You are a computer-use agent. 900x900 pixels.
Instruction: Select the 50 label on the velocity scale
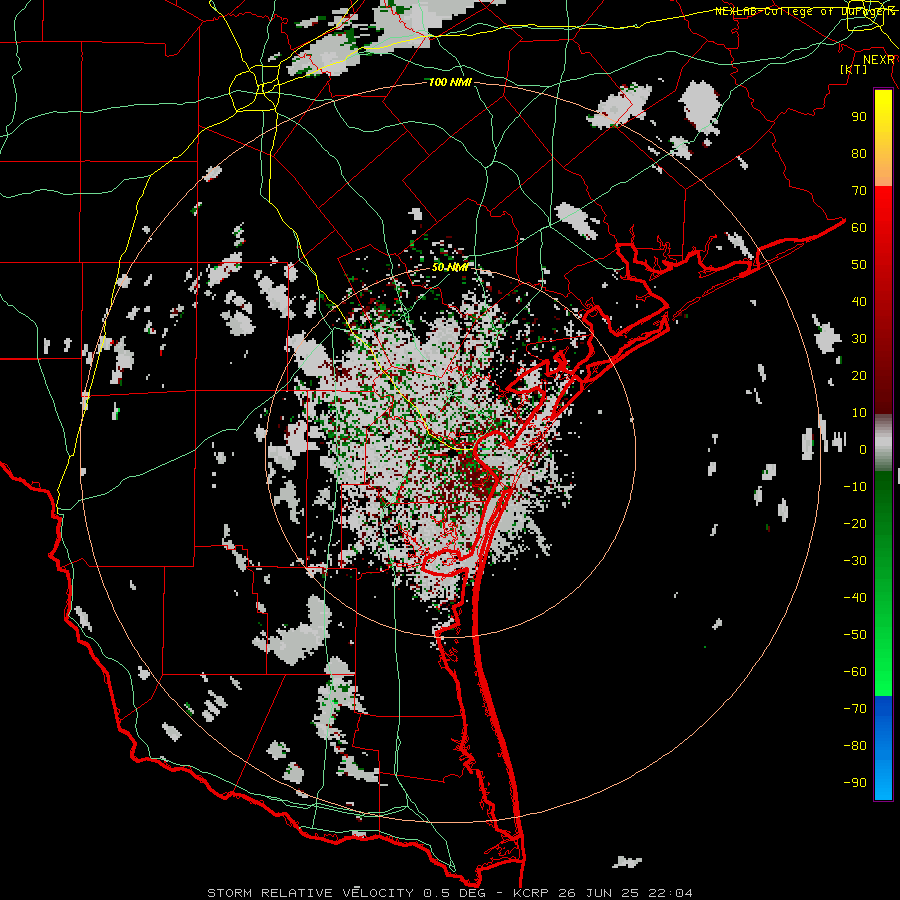point(859,265)
